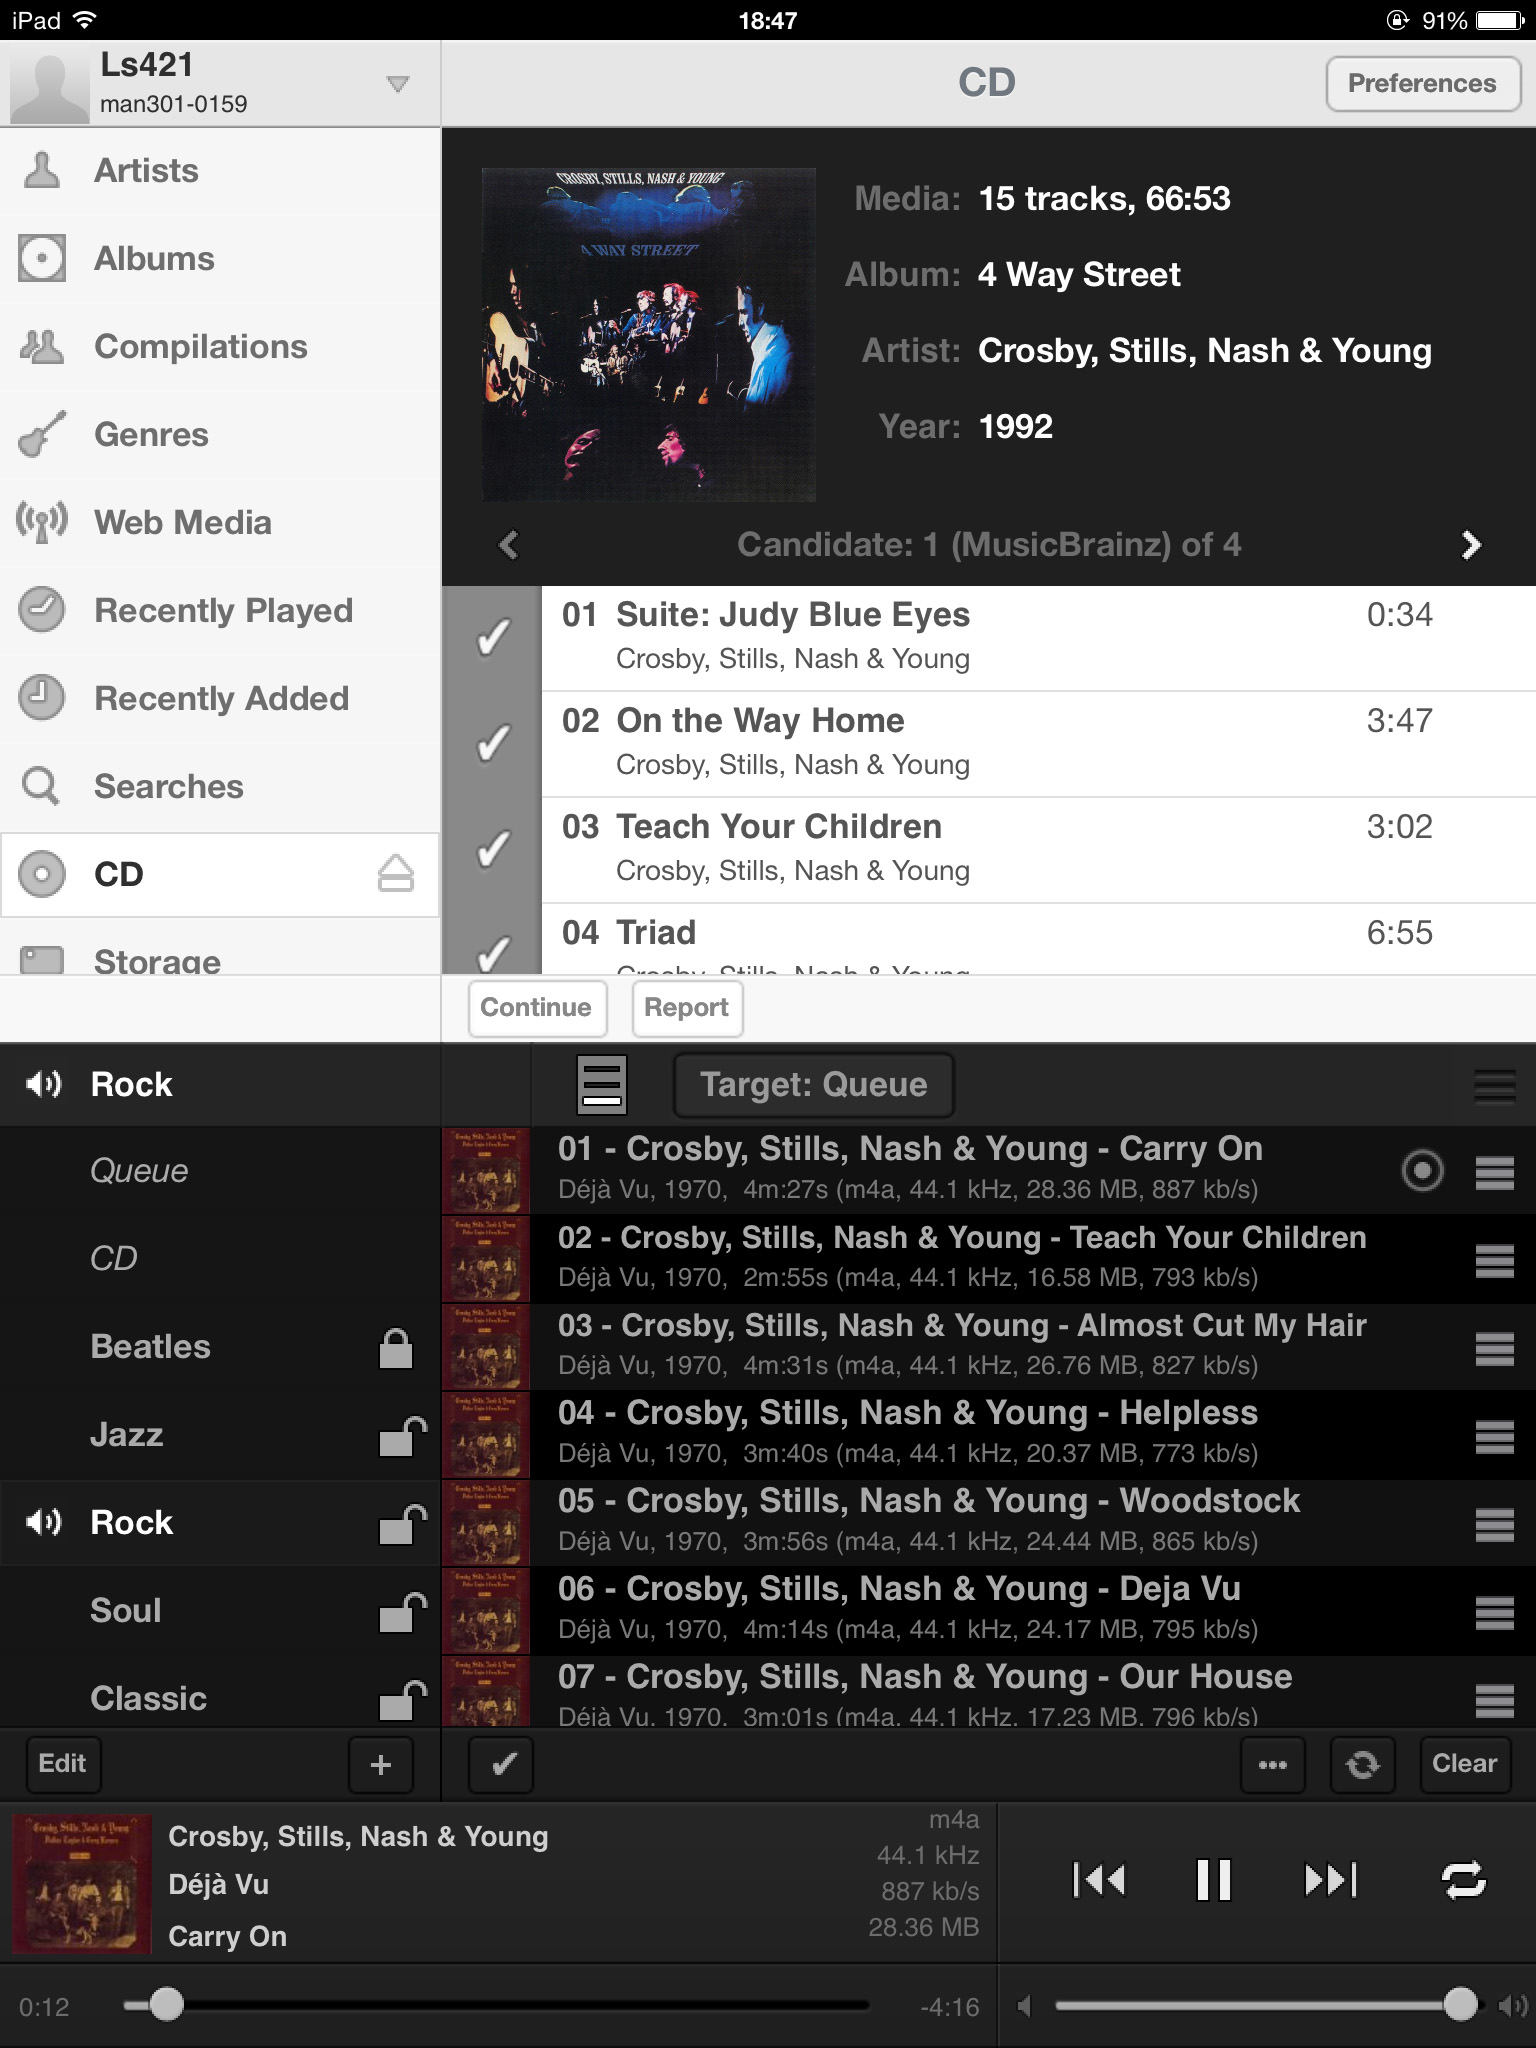Grab reorder handle of Our House track
1536x2048 pixels.
point(1494,1700)
